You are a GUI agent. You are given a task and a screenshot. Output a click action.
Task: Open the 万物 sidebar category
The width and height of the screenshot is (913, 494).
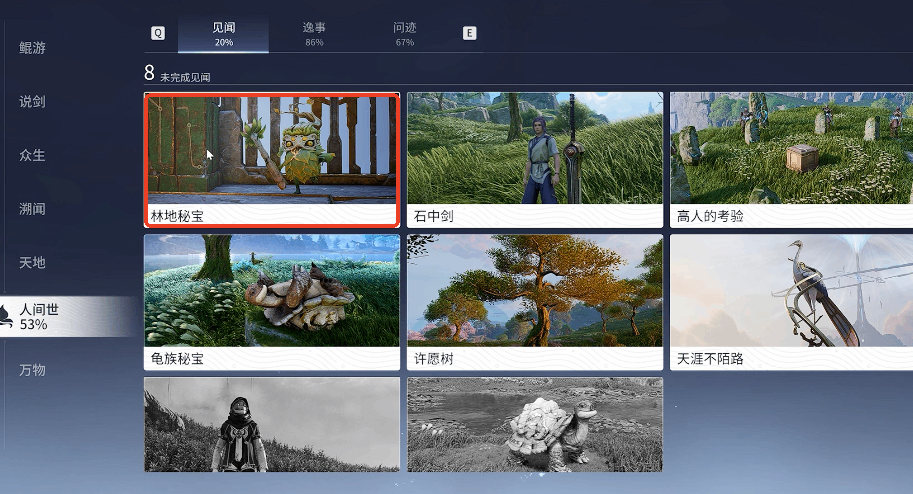(x=32, y=370)
